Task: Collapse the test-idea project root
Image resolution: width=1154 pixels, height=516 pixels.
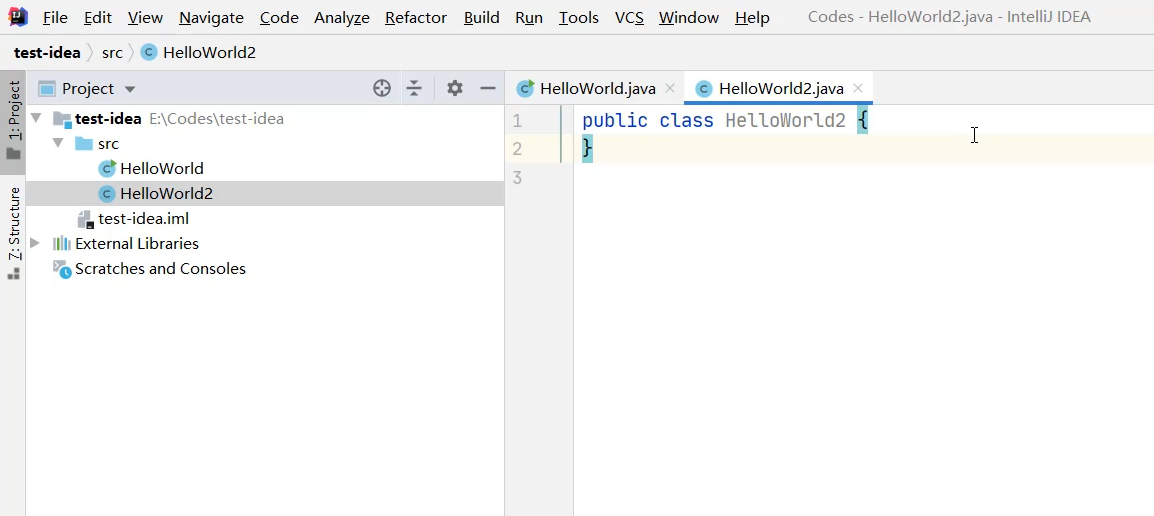Action: coord(37,118)
